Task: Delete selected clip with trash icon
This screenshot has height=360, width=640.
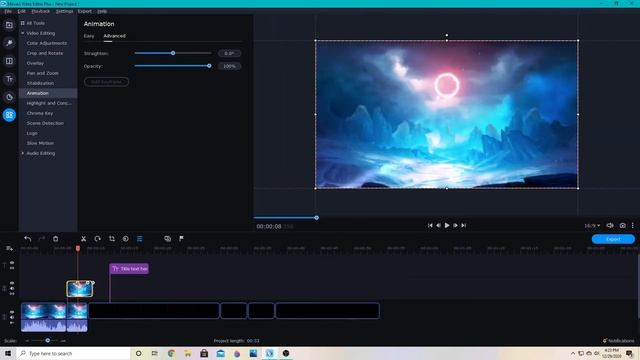Action: click(56, 239)
